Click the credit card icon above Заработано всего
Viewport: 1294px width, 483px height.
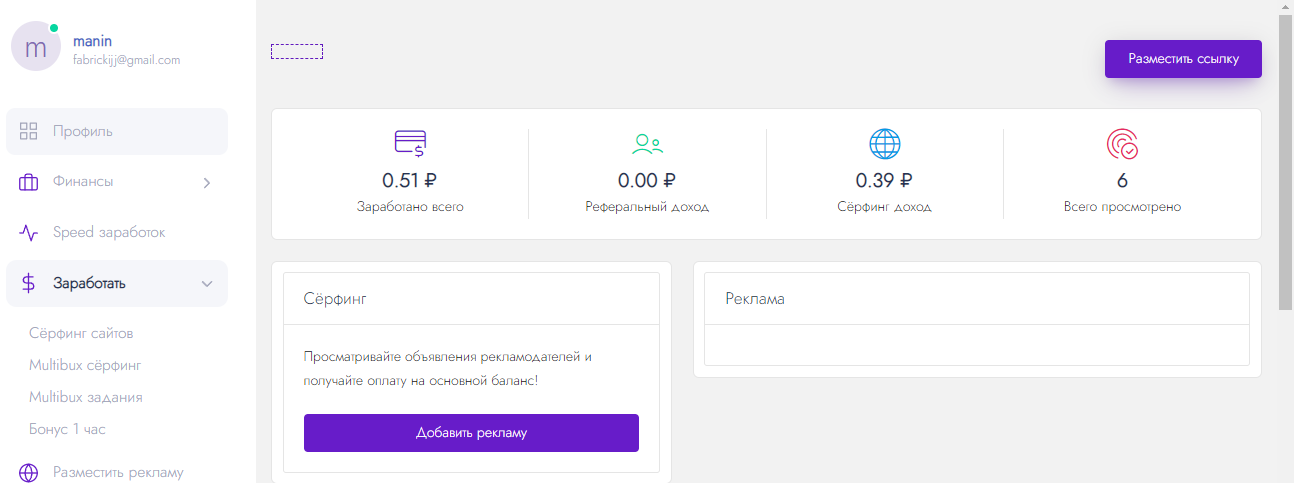click(x=410, y=145)
